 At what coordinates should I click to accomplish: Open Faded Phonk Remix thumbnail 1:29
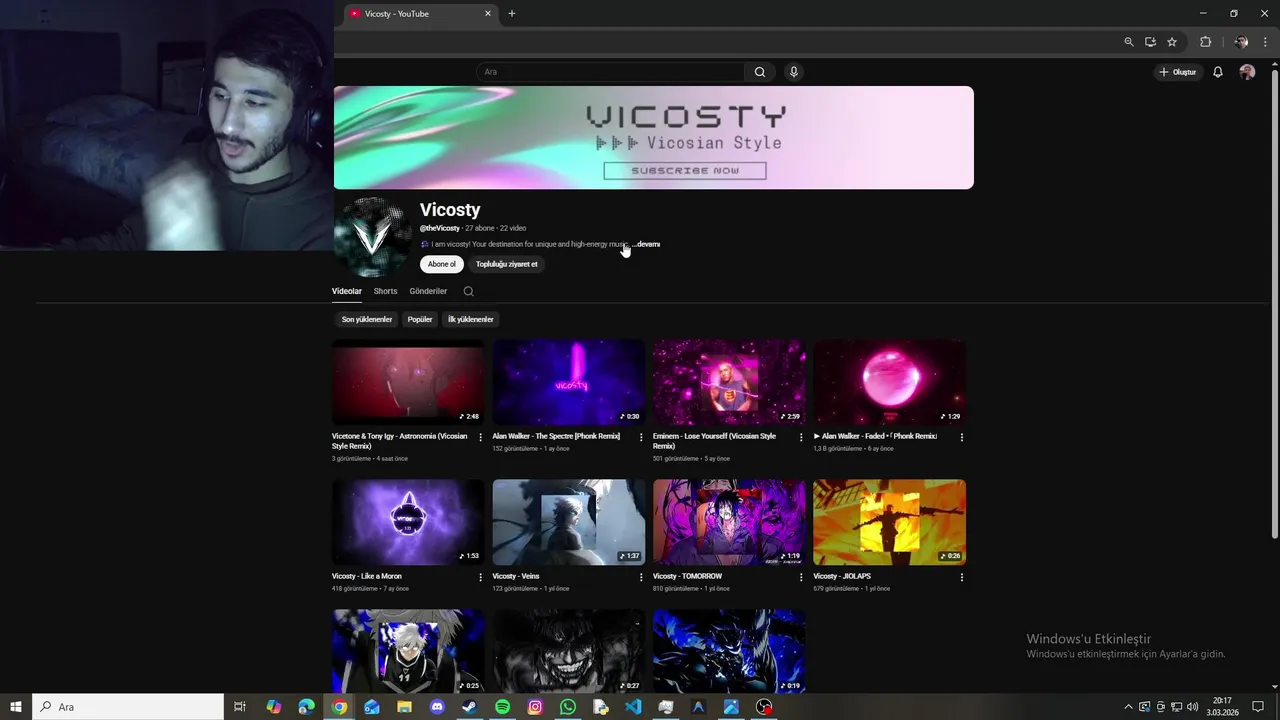point(889,382)
